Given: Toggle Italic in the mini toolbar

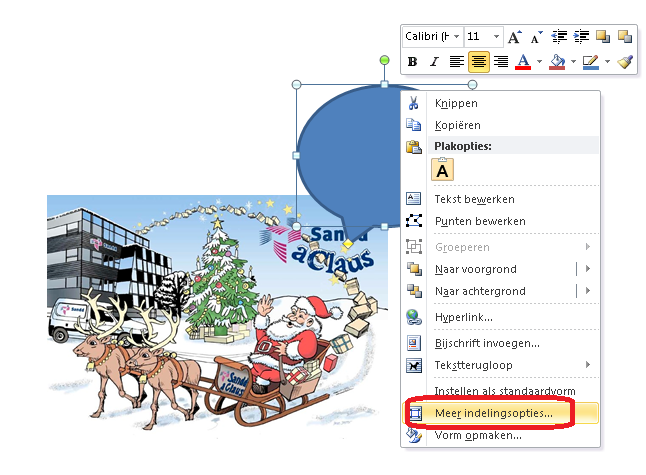Looking at the screenshot, I should 434,62.
